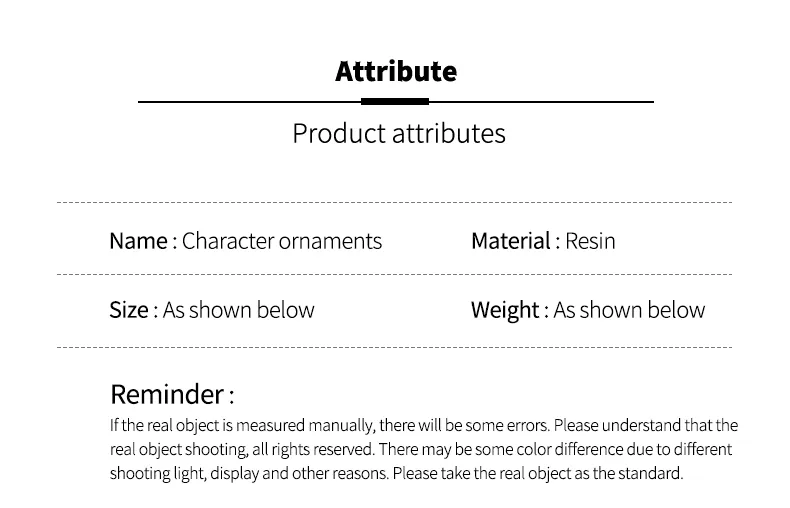
Task: Click the thick black bar under Attribute
Action: tap(395, 101)
